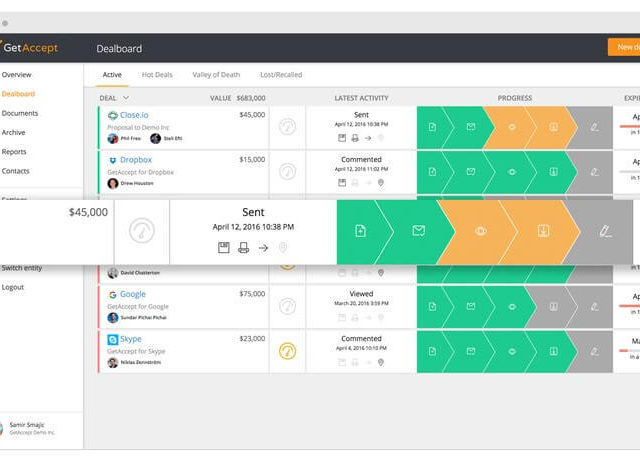640x457 pixels.
Task: Click the Google logo icon beside deal name
Action: click(113, 295)
